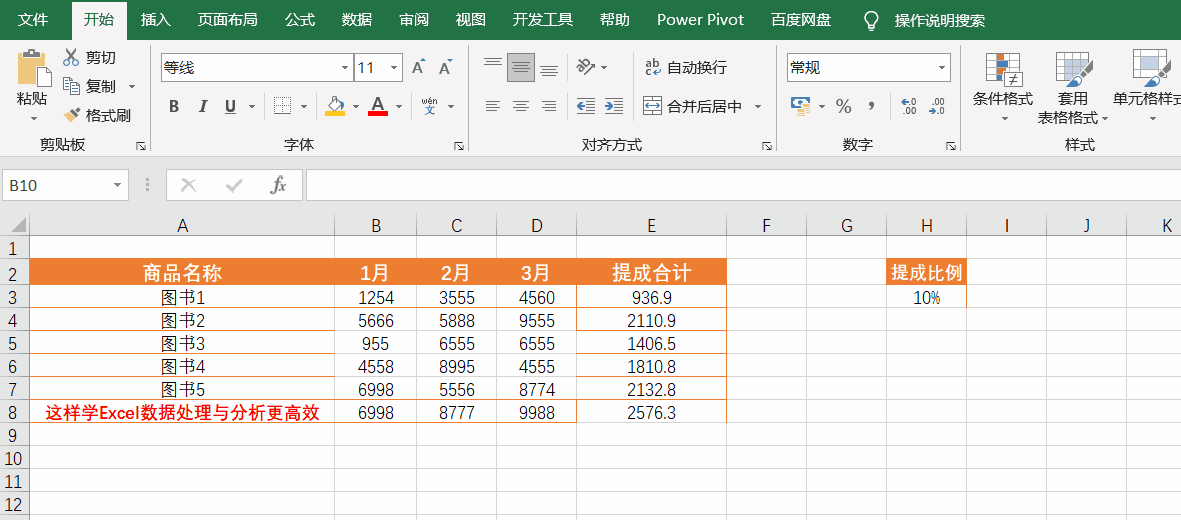
Task: Switch to the 页面布局 tab
Action: (227, 20)
